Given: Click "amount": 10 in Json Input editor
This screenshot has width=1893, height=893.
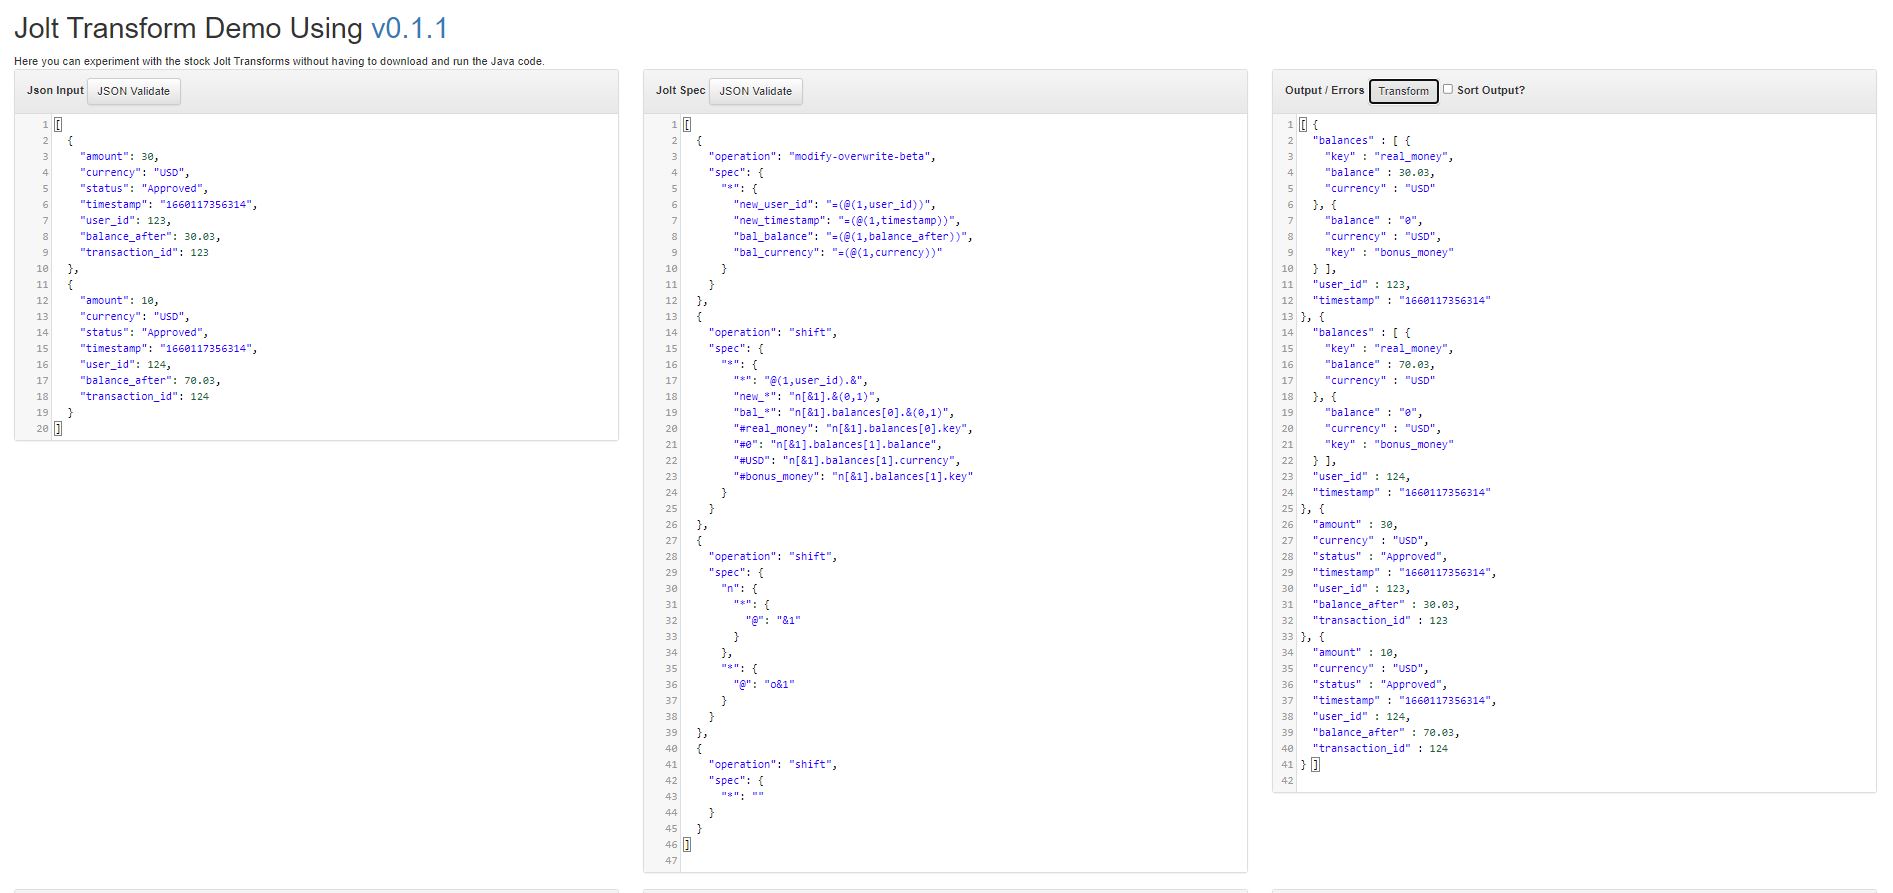Looking at the screenshot, I should [x=119, y=300].
